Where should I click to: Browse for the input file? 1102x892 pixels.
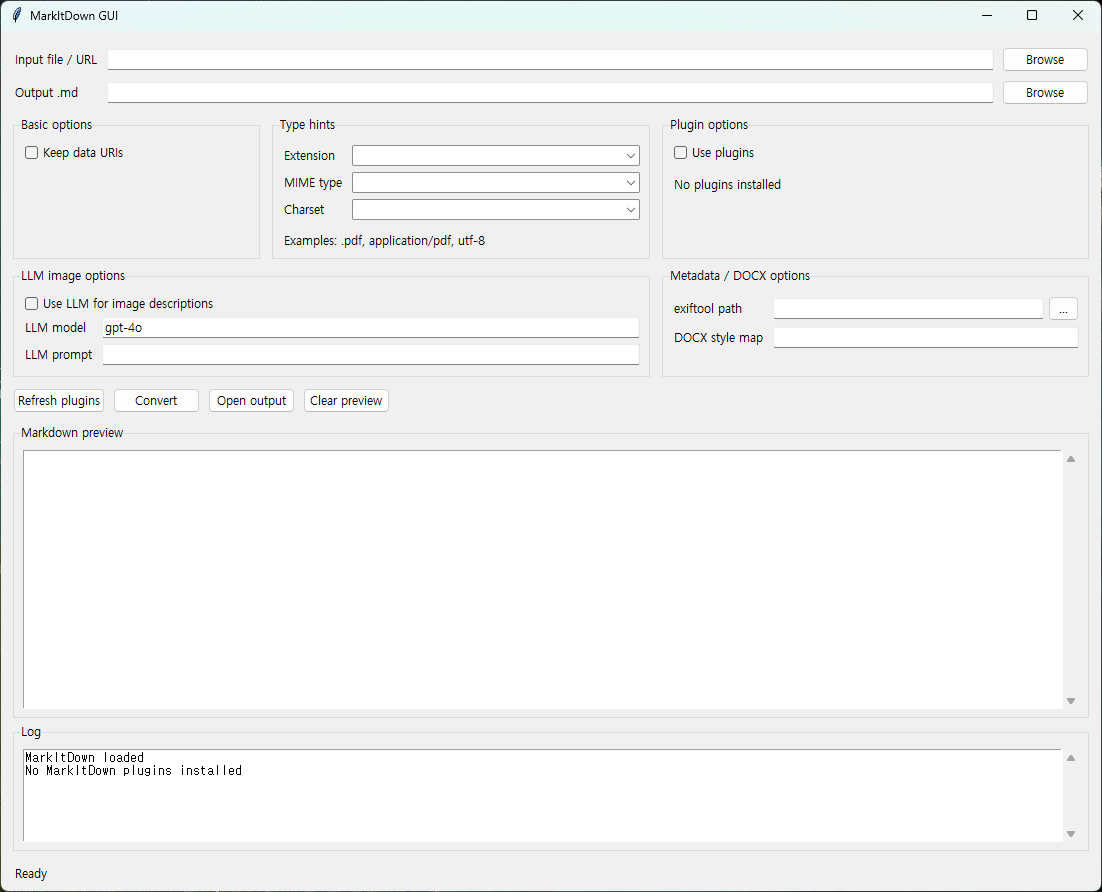[x=1044, y=60]
